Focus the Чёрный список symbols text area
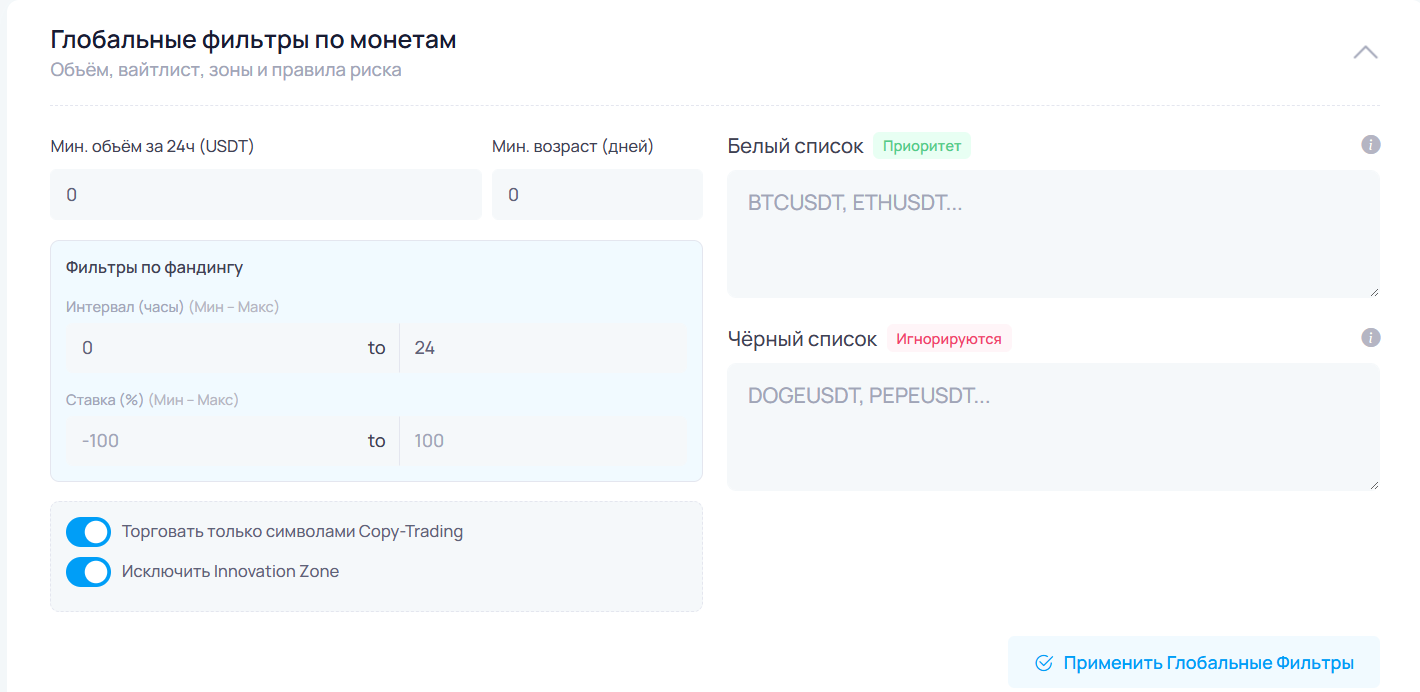1420x692 pixels. pos(1052,426)
